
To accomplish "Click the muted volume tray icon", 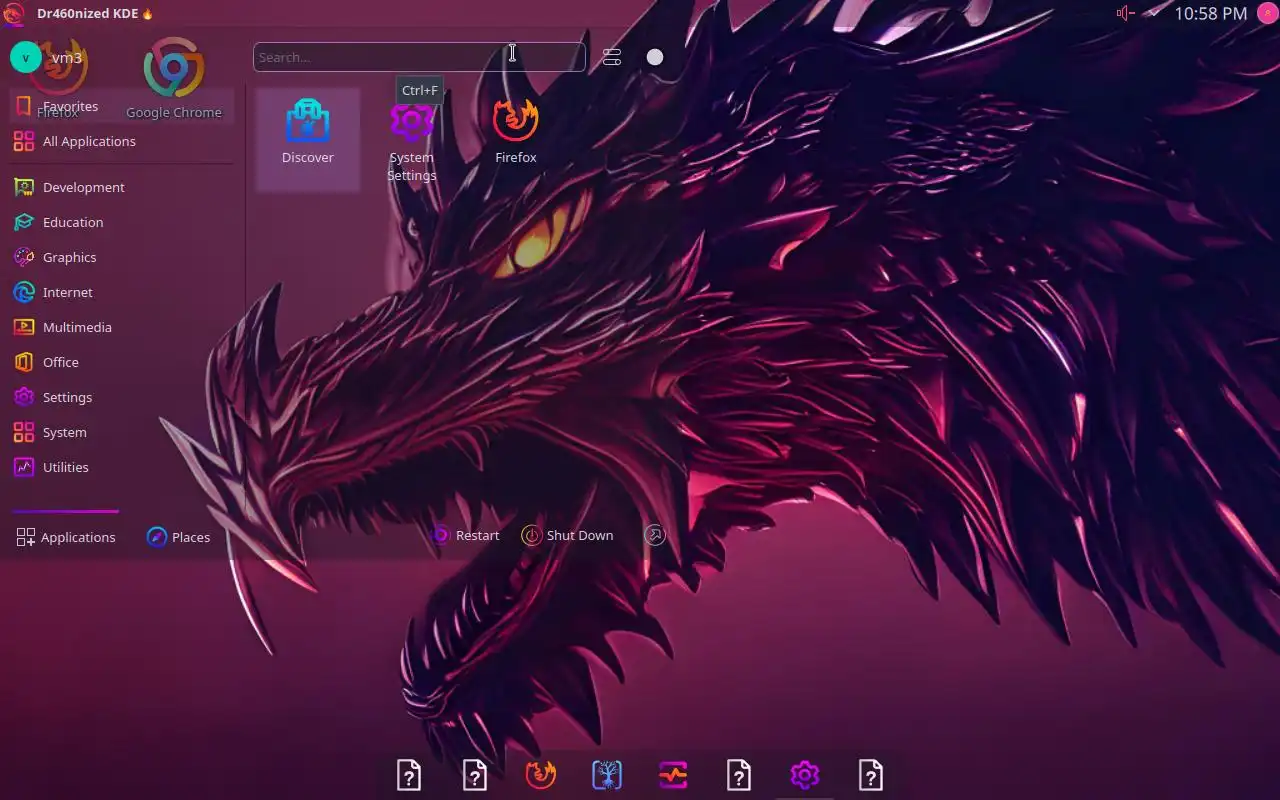I will coord(1126,13).
